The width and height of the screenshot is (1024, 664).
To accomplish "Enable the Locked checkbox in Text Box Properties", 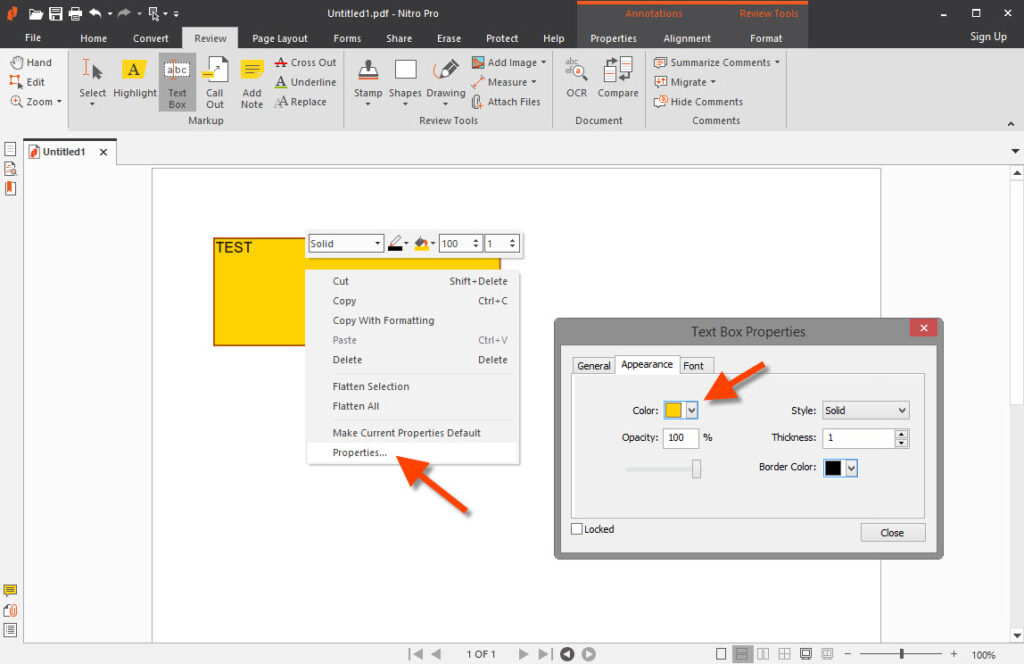I will coord(576,529).
